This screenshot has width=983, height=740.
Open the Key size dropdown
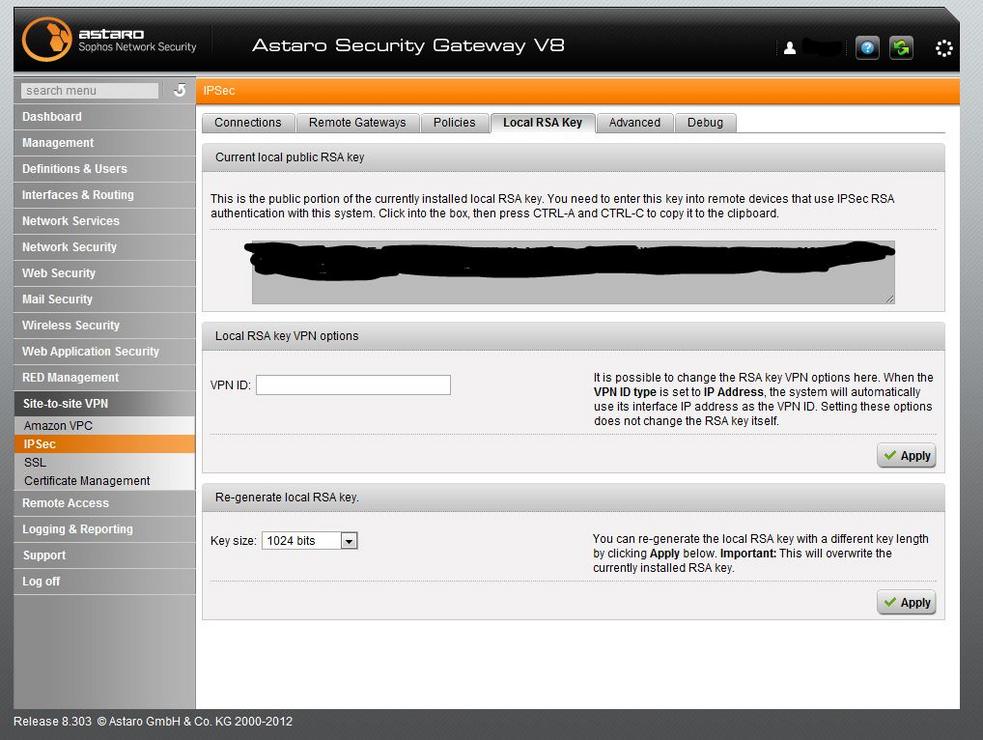click(x=310, y=541)
